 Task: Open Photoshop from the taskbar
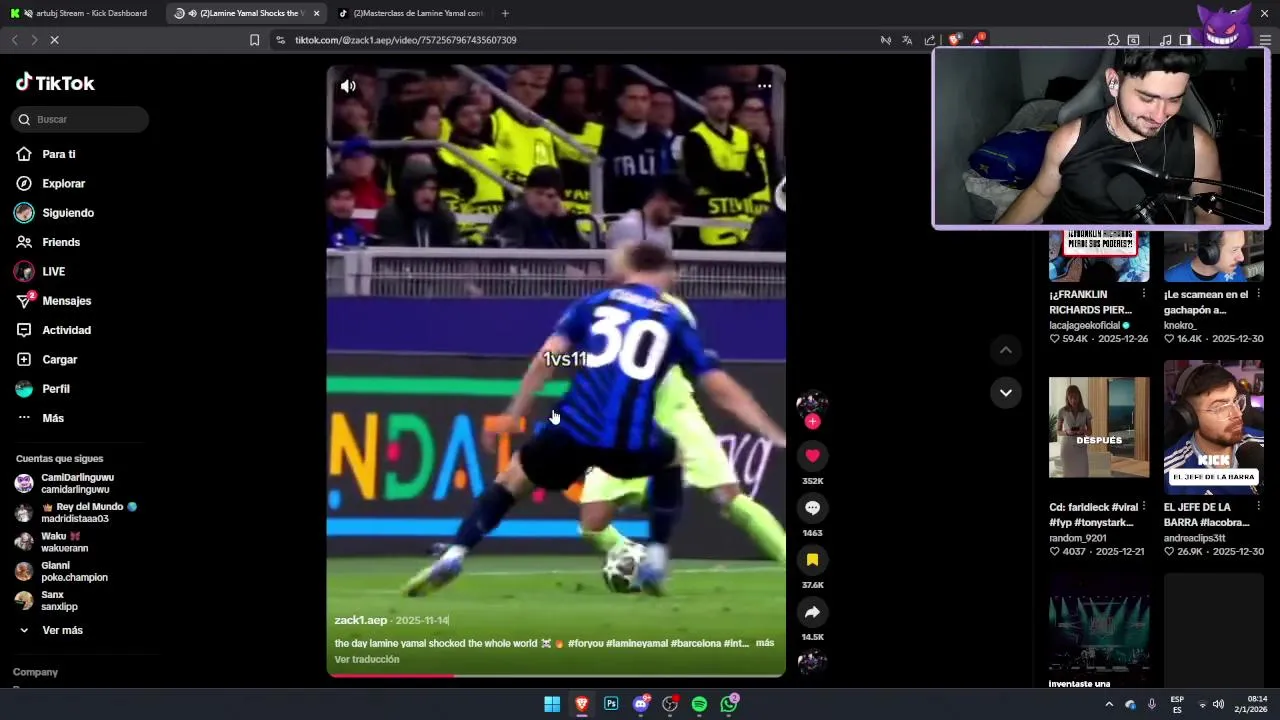point(611,704)
